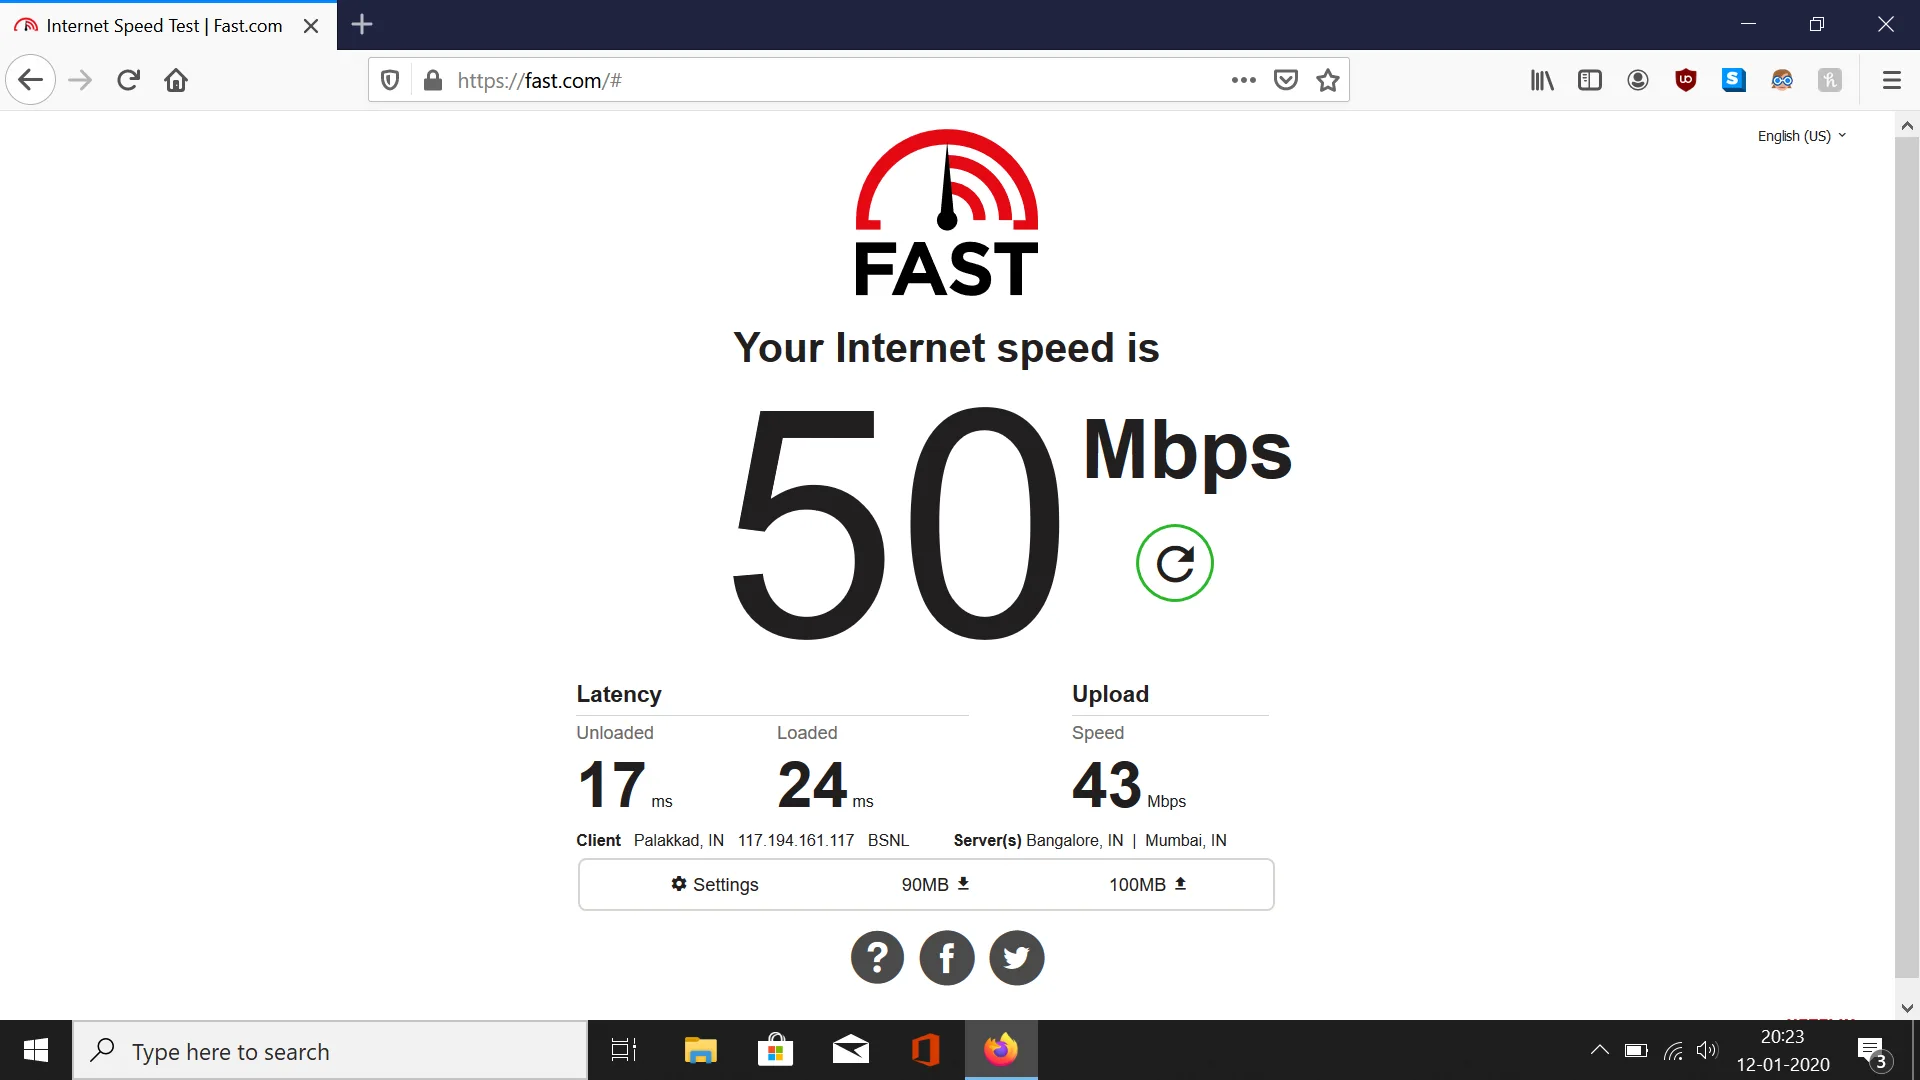Toggle the sidebar view icon

coord(1590,80)
